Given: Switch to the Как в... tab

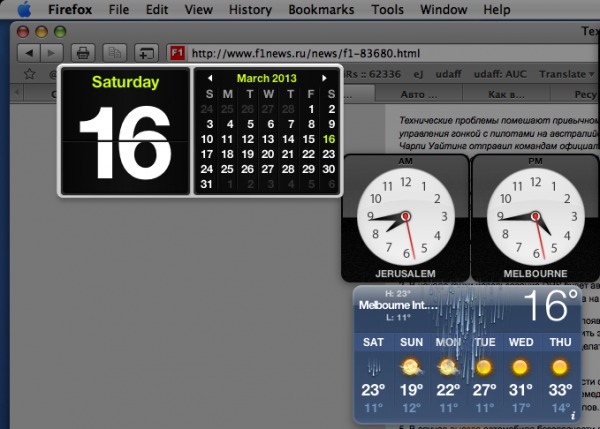Looking at the screenshot, I should tap(506, 94).
